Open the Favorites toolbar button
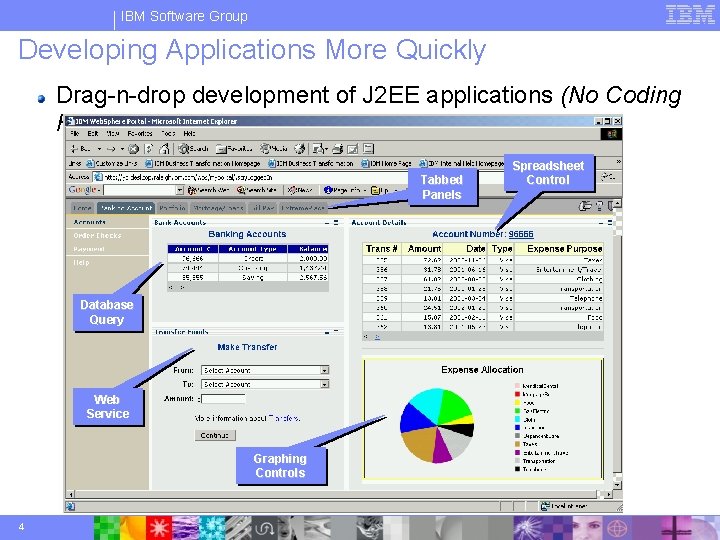720x540 pixels. 234,149
